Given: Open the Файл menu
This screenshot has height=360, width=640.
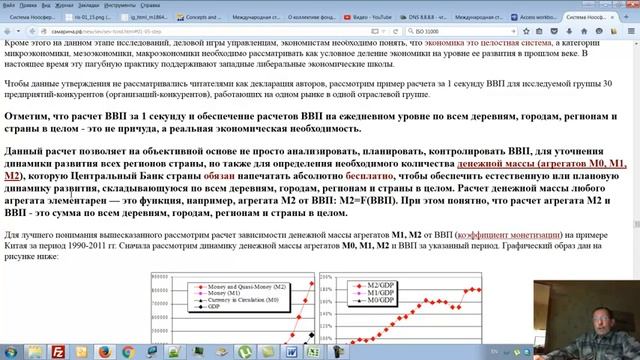Looking at the screenshot, I should pyautogui.click(x=8, y=5).
